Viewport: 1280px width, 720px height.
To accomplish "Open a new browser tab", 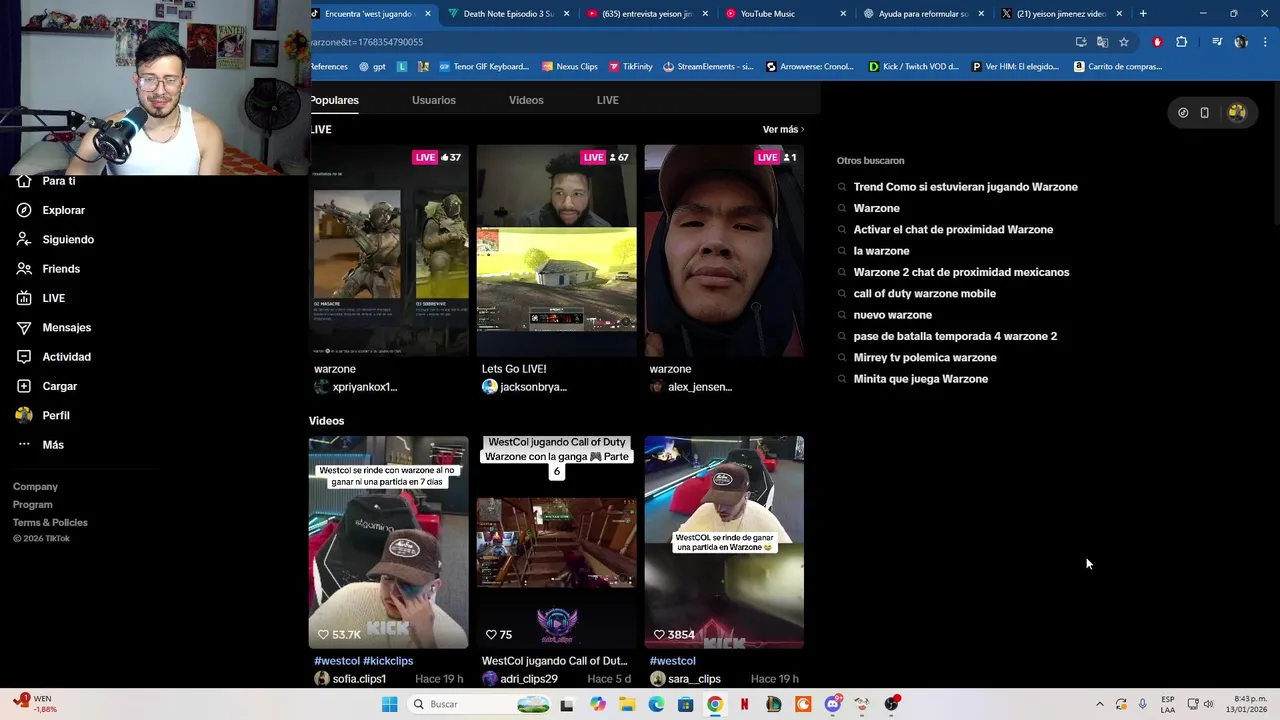I will (x=1143, y=14).
